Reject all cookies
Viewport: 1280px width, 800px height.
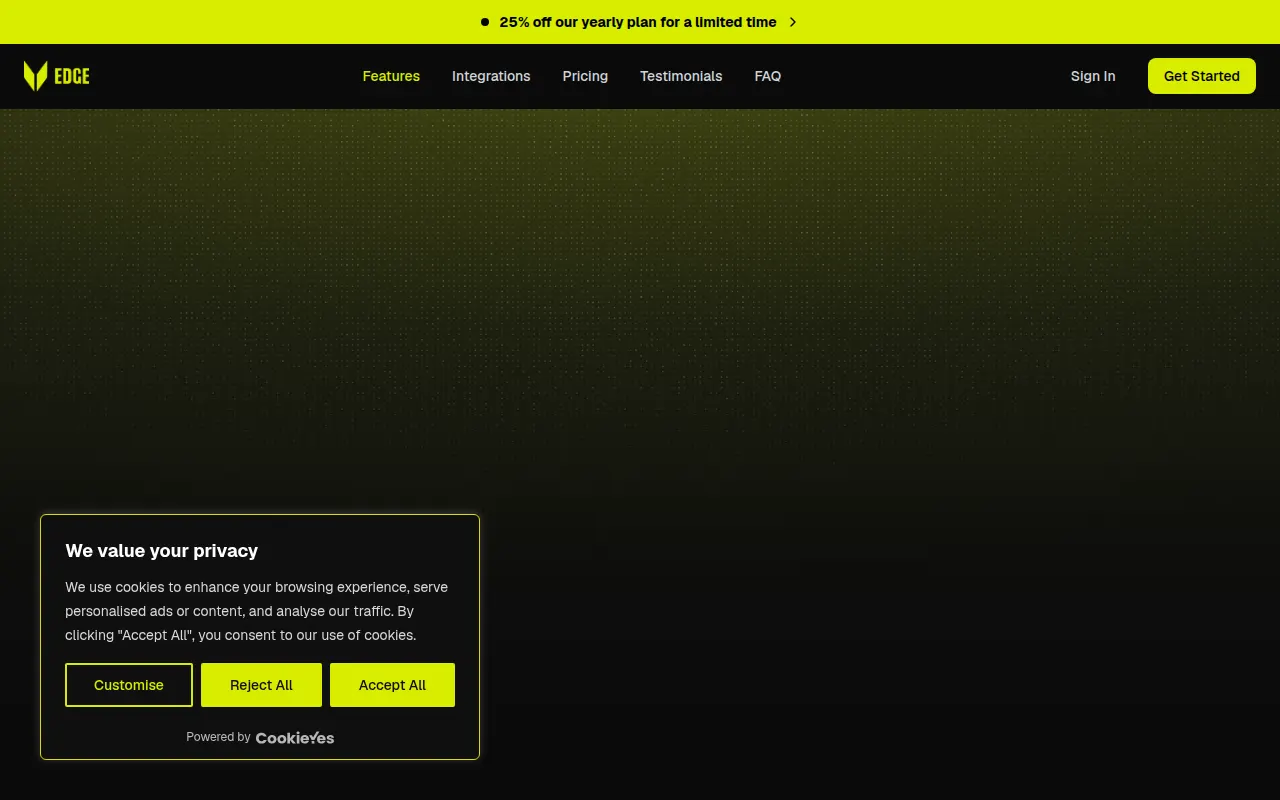(x=261, y=685)
